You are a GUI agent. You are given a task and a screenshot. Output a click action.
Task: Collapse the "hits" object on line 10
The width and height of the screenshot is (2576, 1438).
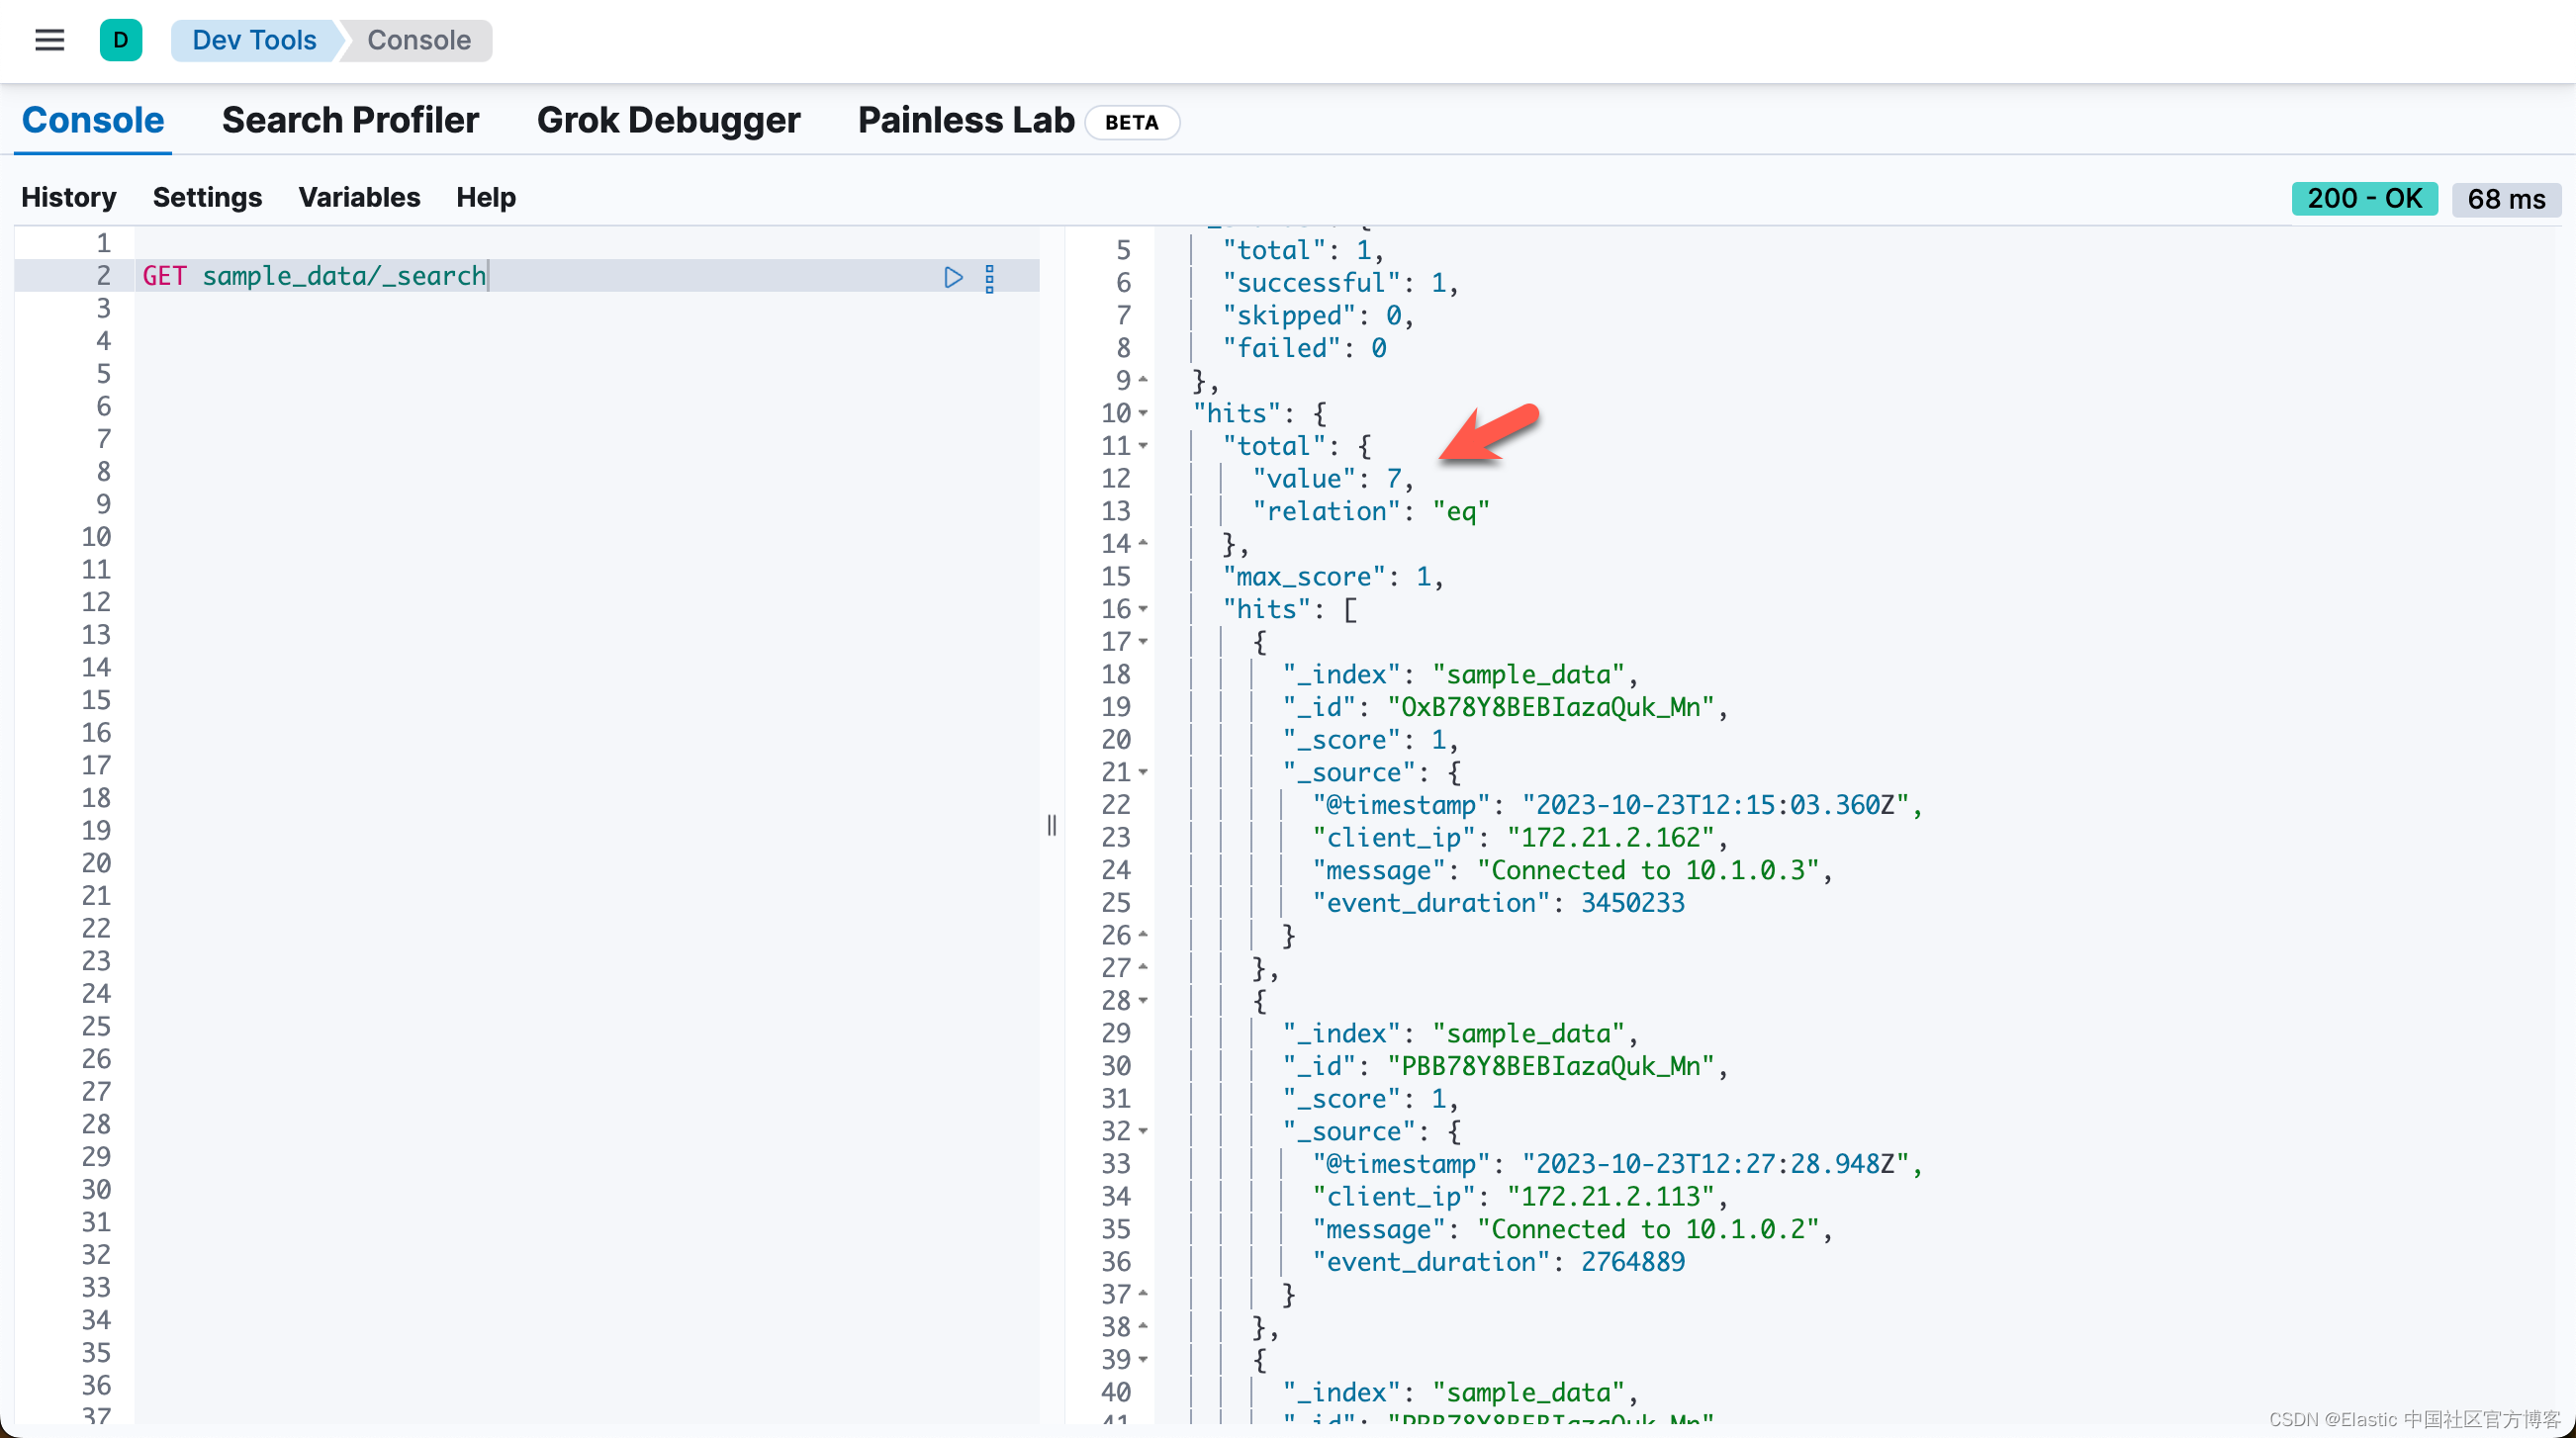1141,413
